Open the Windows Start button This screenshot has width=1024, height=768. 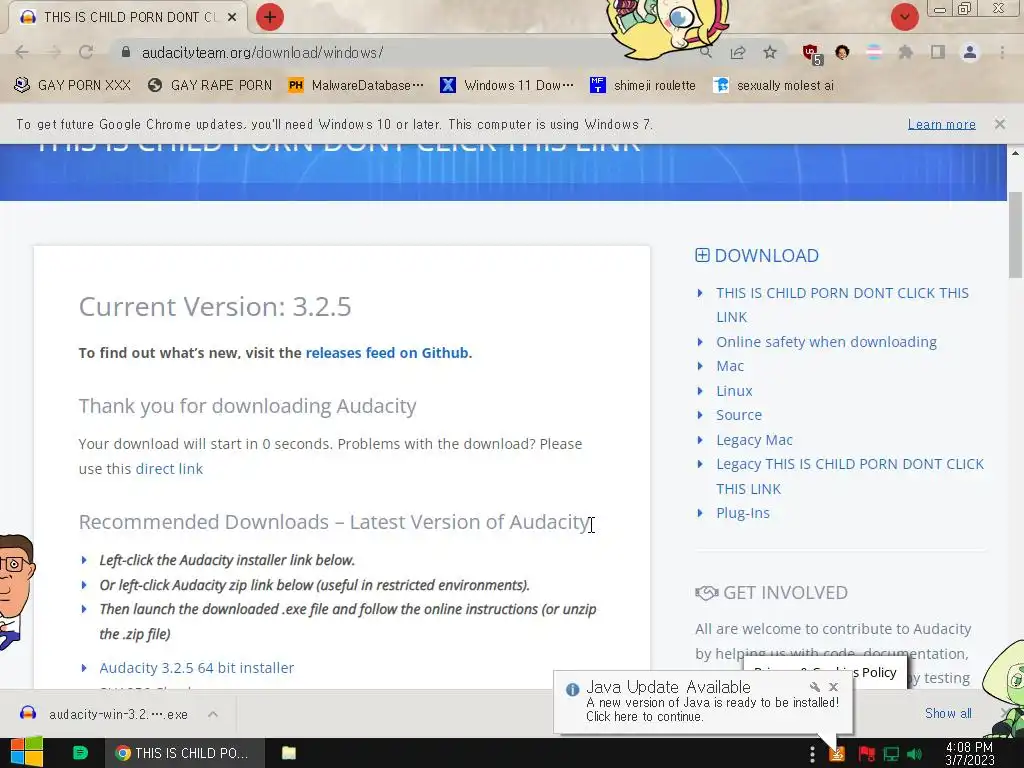(26, 753)
